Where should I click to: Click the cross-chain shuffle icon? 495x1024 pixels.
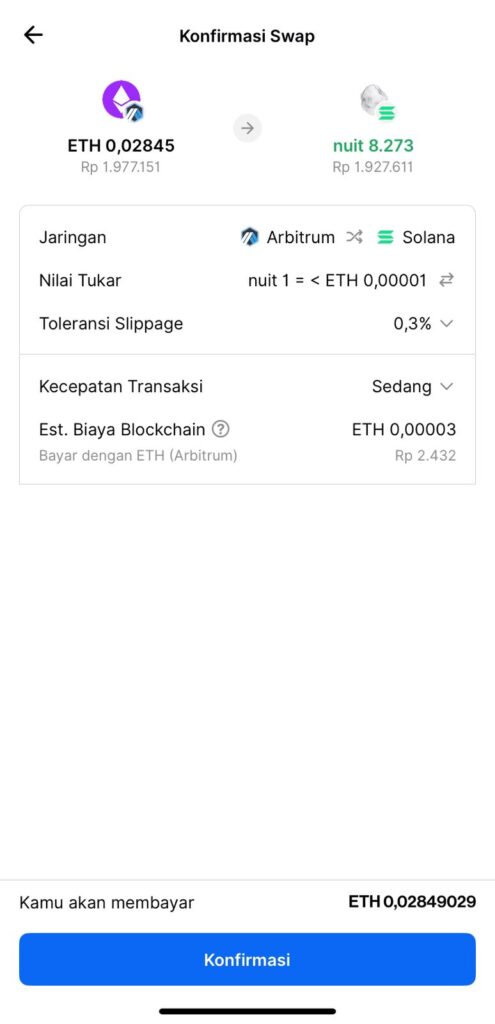[354, 236]
